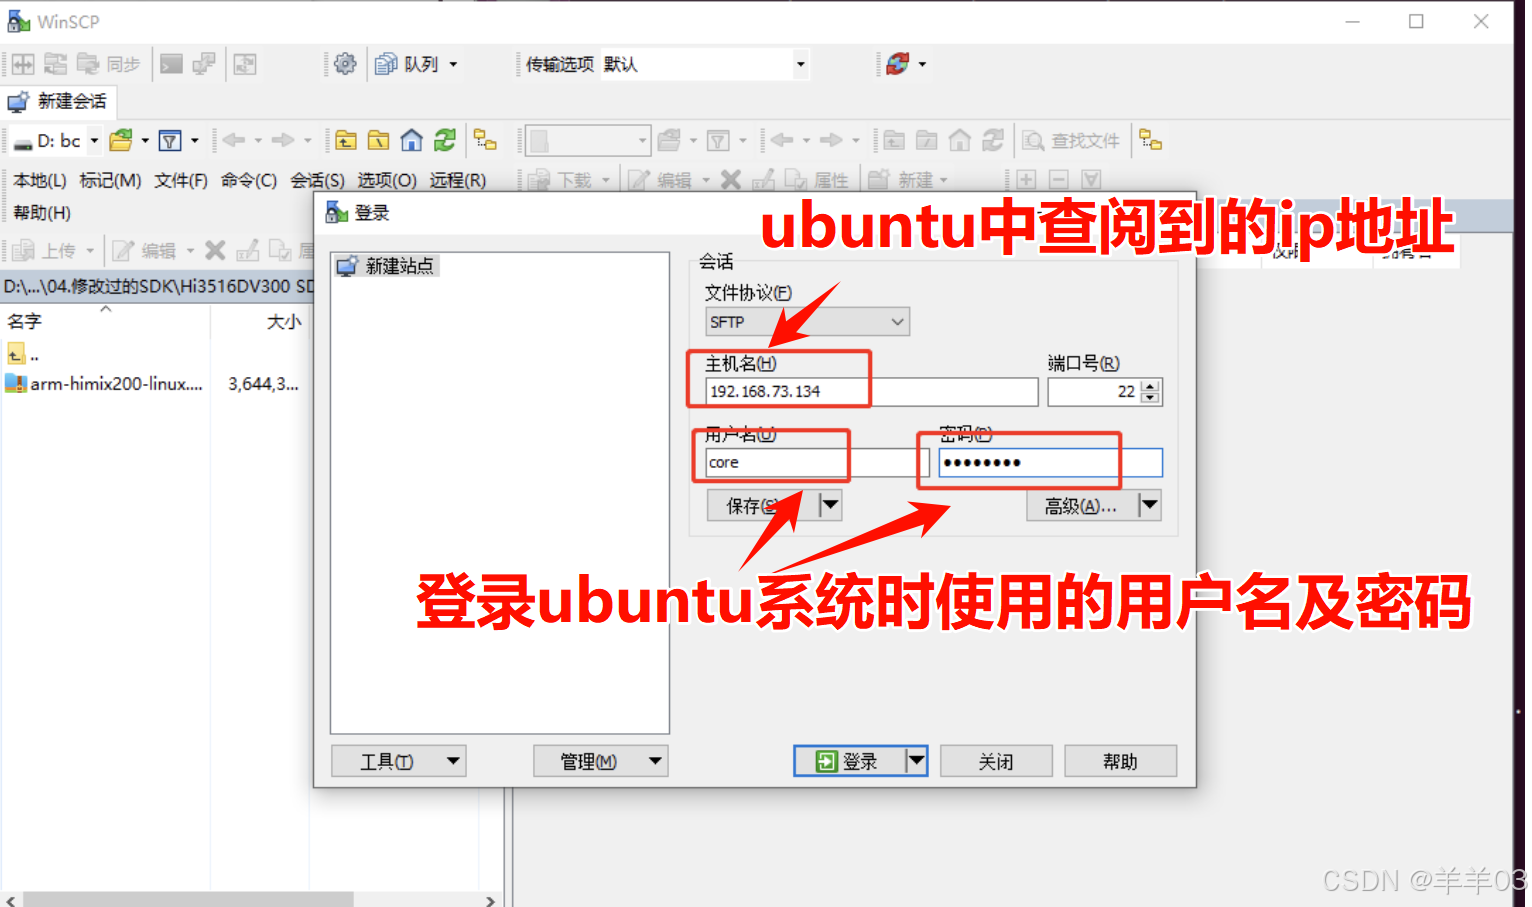The height and width of the screenshot is (907, 1532).
Task: Click the remote properties (属性) button
Action: point(817,180)
